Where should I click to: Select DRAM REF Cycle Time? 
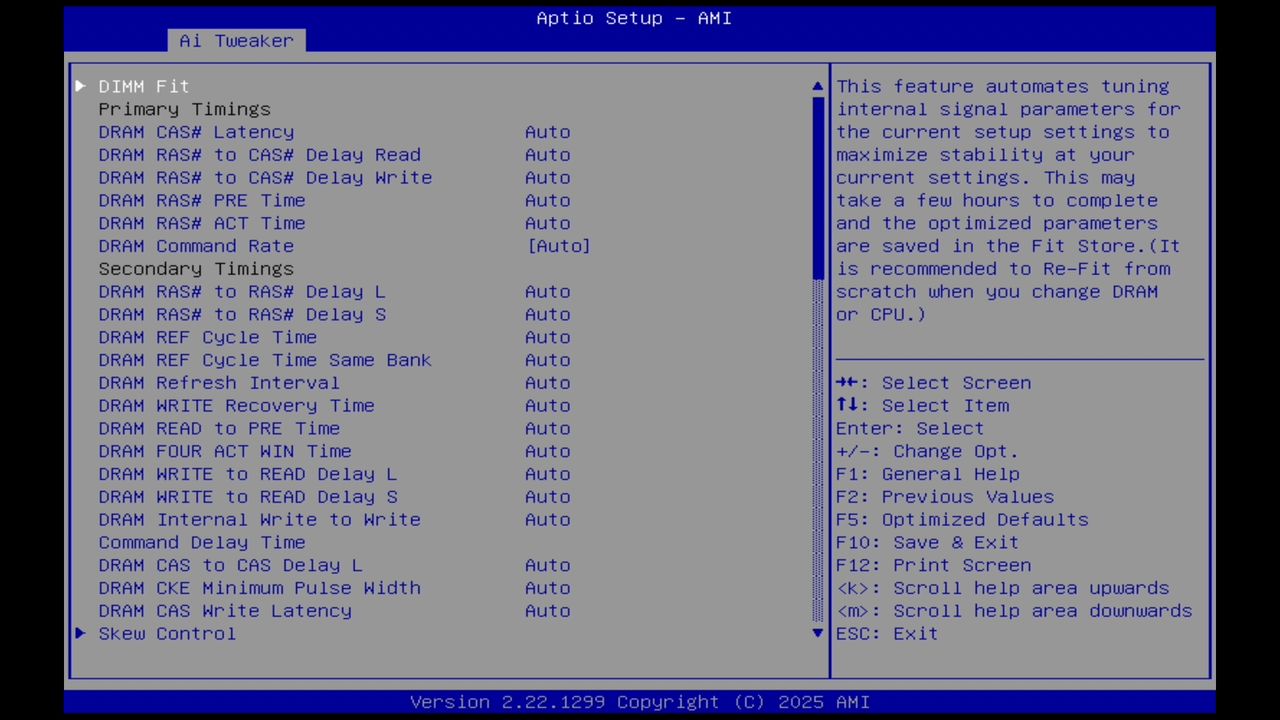pyautogui.click(x=300, y=337)
